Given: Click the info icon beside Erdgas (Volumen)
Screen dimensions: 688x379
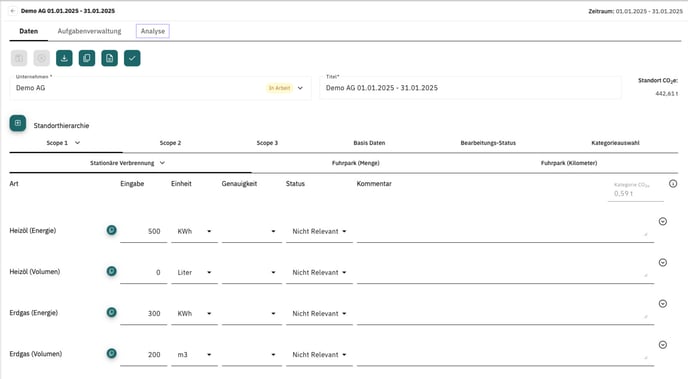Looking at the screenshot, I should [111, 353].
